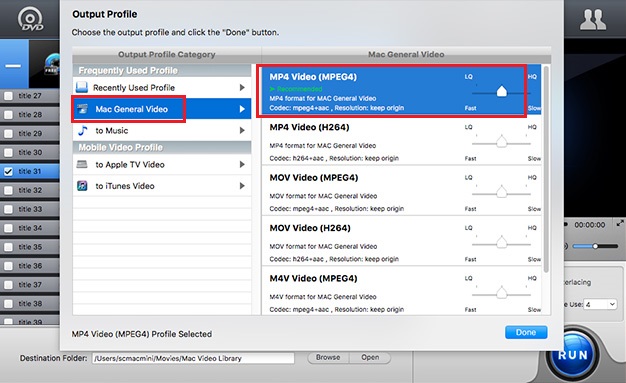Click the Done button
Viewport: 626px width, 383px height.
(x=526, y=332)
